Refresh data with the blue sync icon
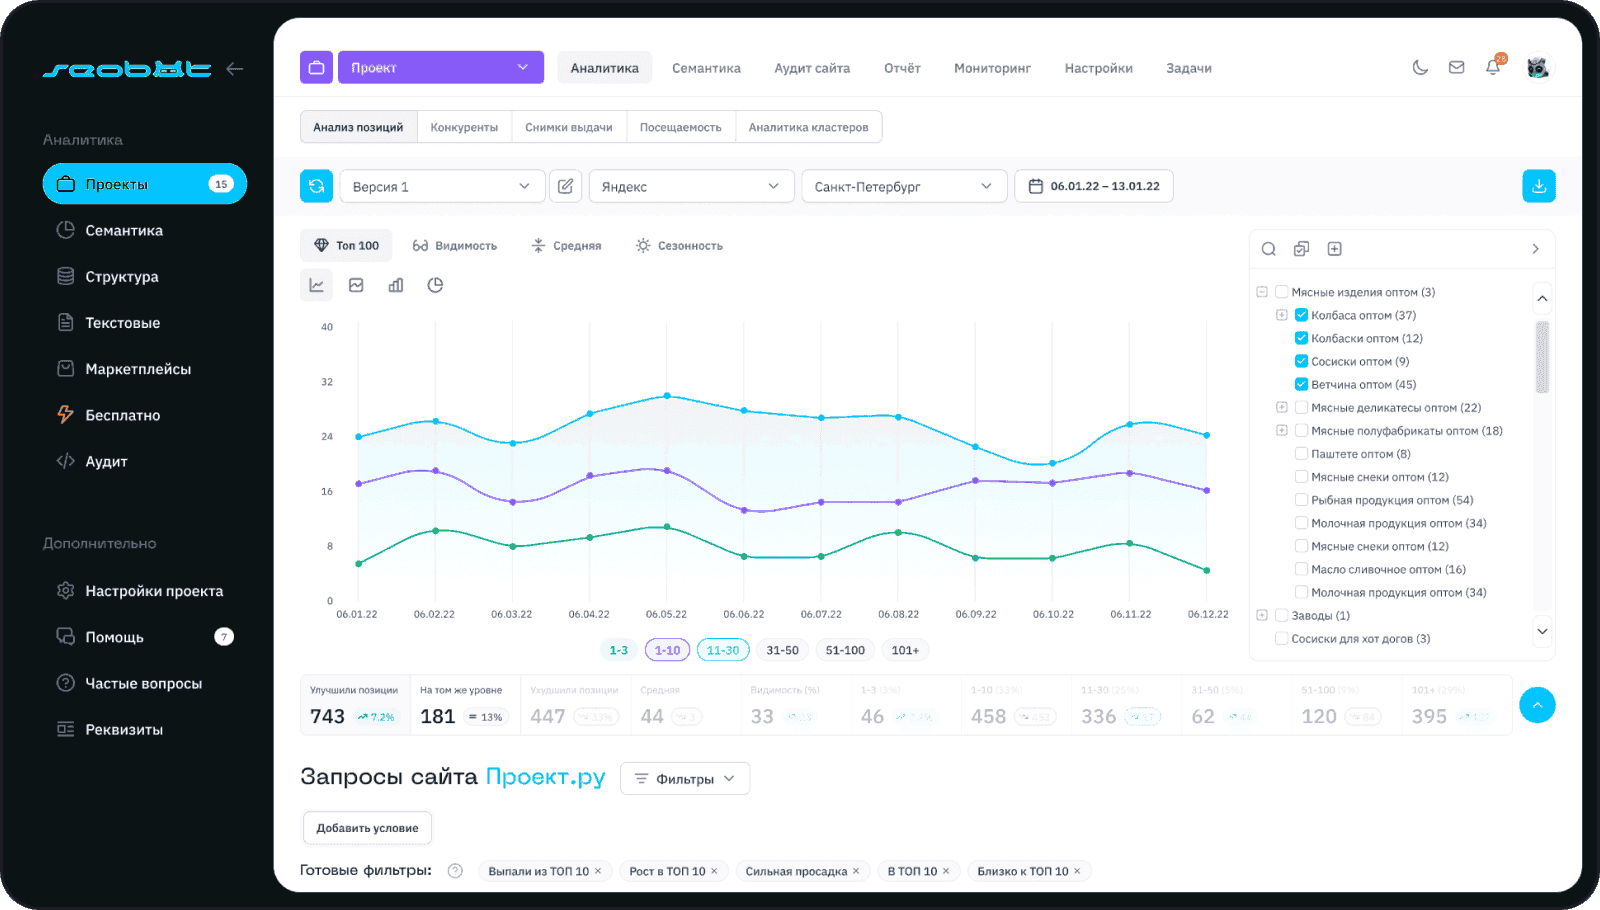 (316, 186)
